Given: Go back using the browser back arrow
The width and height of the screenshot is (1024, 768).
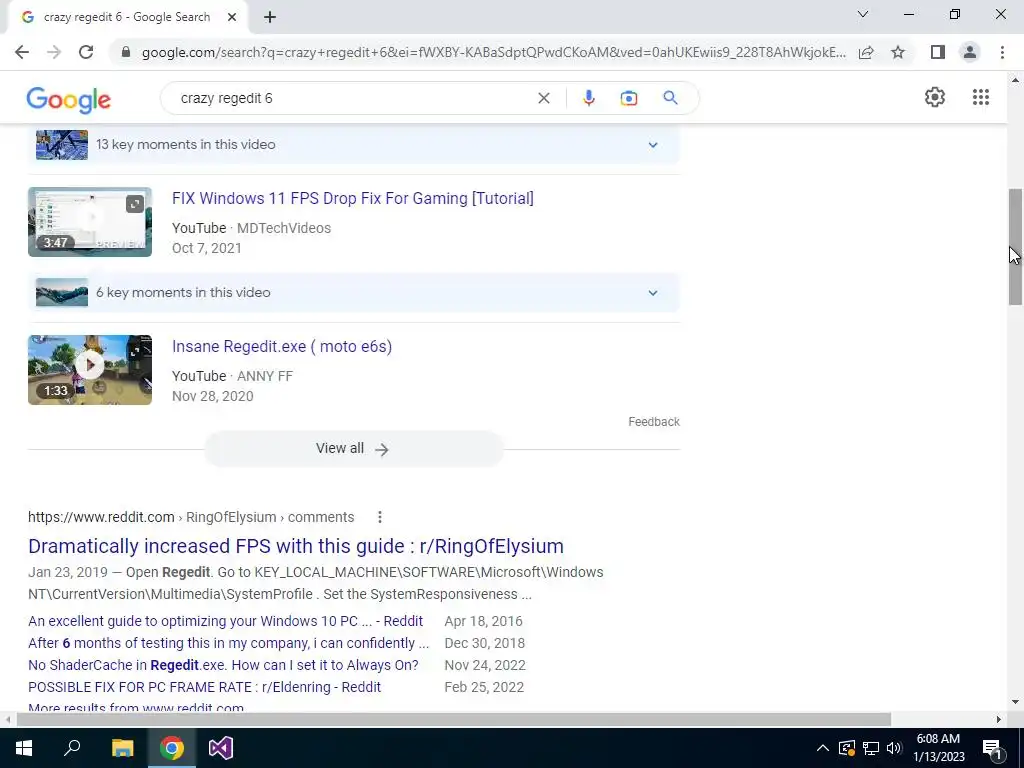Looking at the screenshot, I should (x=22, y=52).
